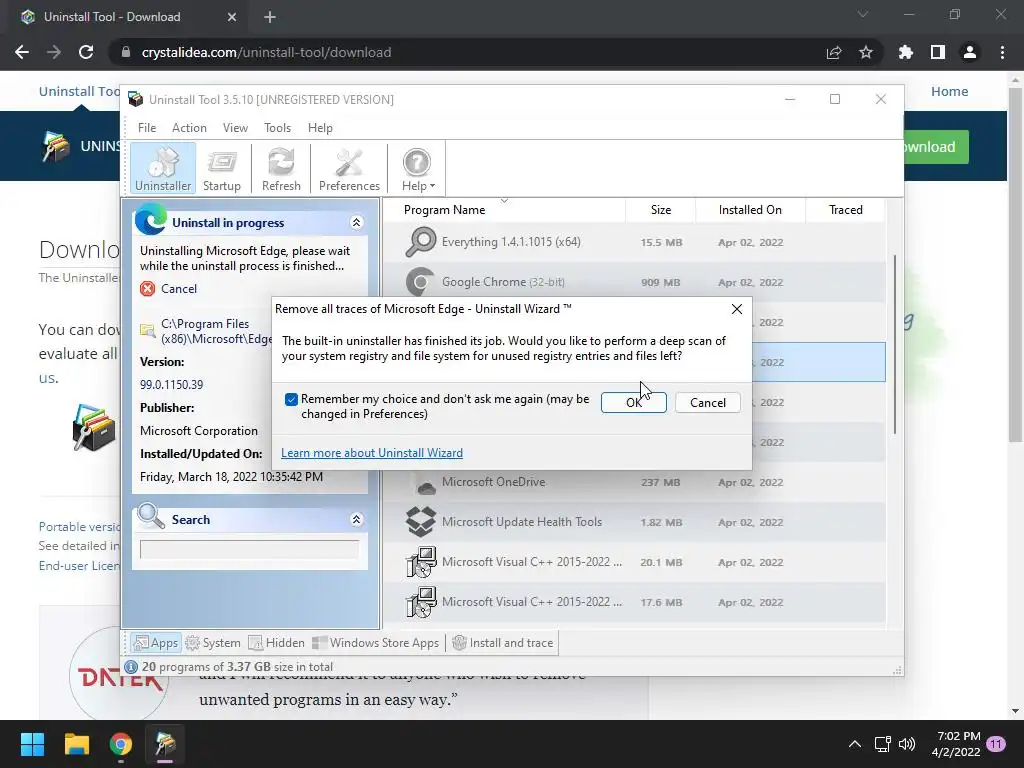Sort by Size column header
Screen dimensions: 1024x768
[660, 210]
